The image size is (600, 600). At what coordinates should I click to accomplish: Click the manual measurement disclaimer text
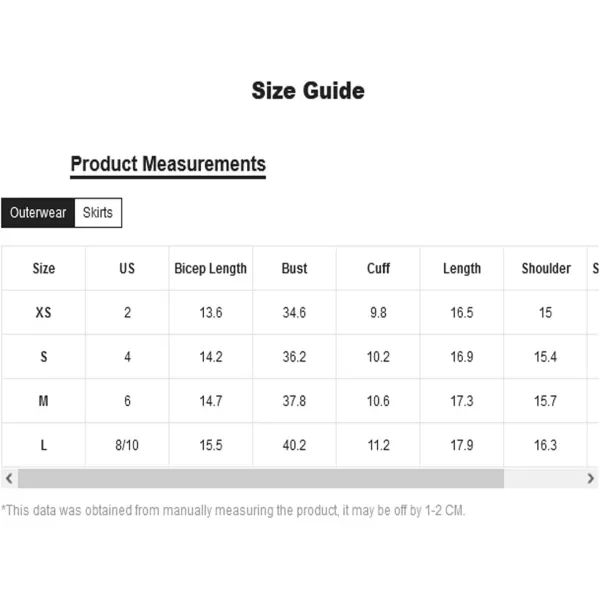point(233,510)
